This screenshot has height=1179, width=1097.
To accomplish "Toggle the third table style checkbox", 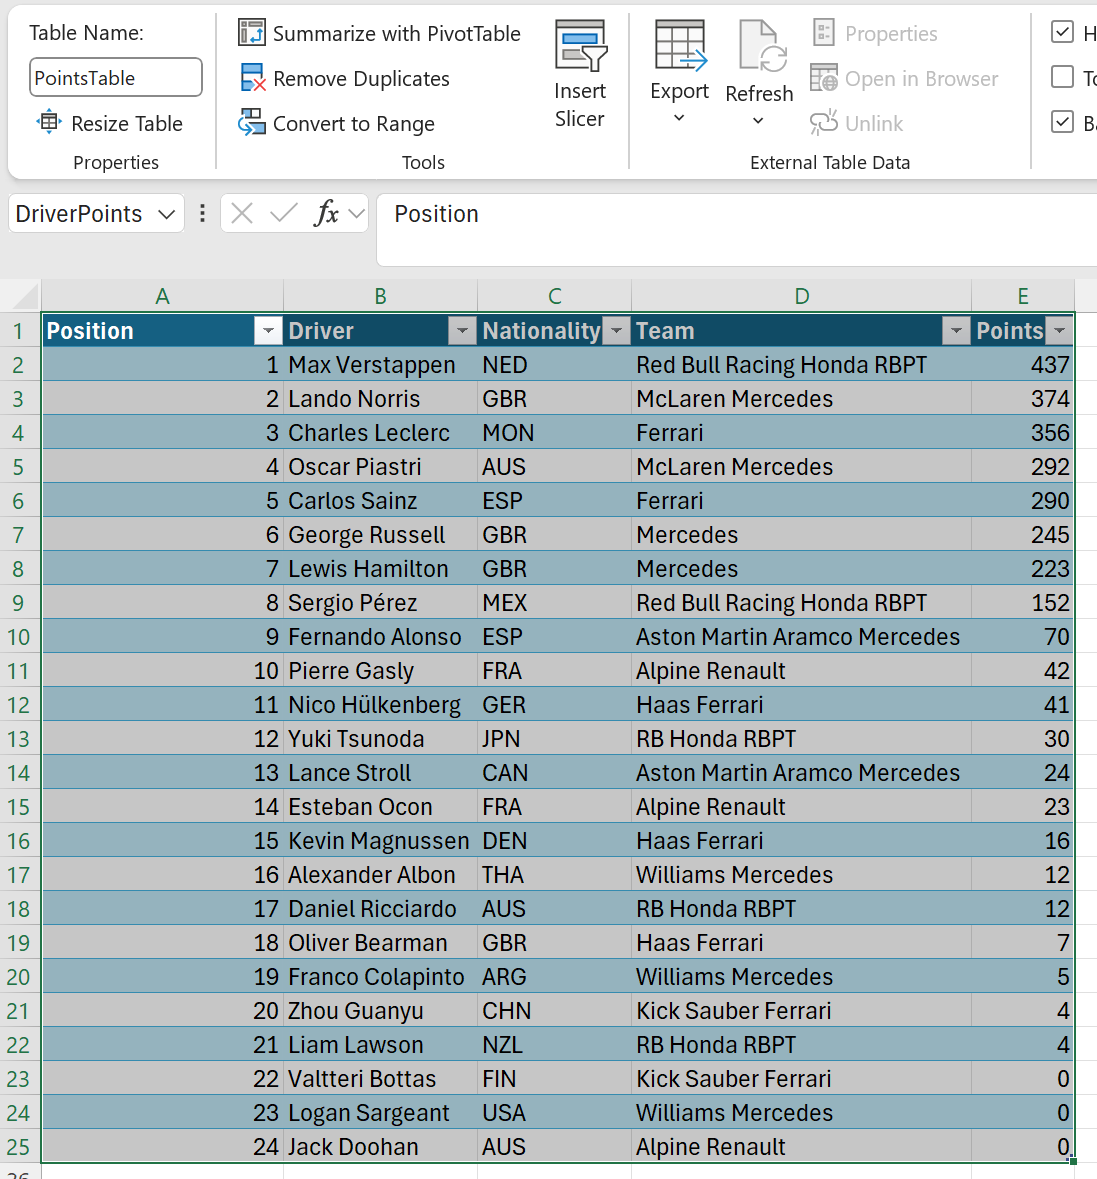I will (1063, 122).
